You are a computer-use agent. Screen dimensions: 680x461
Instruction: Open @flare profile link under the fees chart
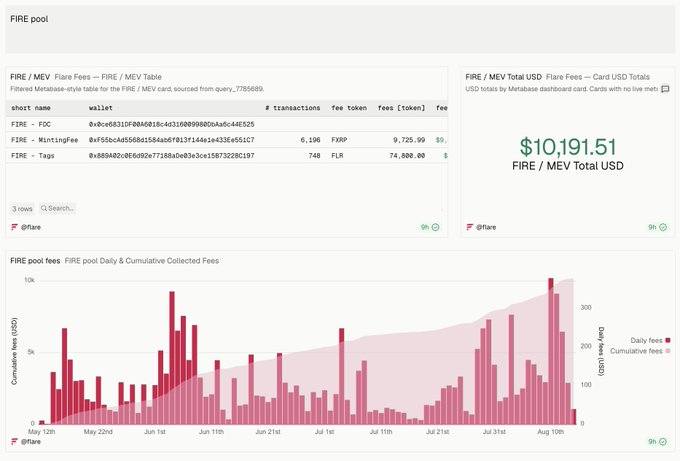(x=31, y=441)
